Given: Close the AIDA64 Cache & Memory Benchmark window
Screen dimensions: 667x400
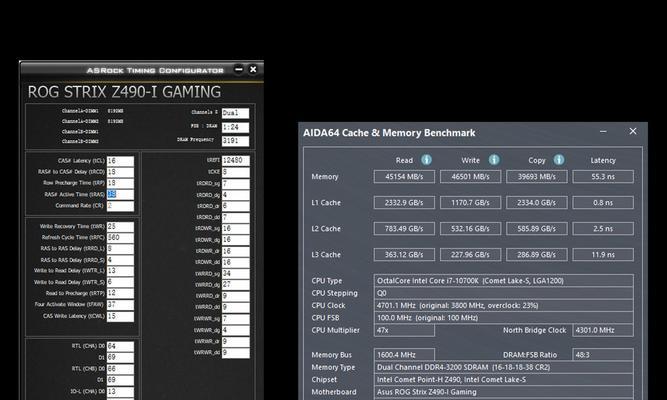Looking at the screenshot, I should coord(633,131).
